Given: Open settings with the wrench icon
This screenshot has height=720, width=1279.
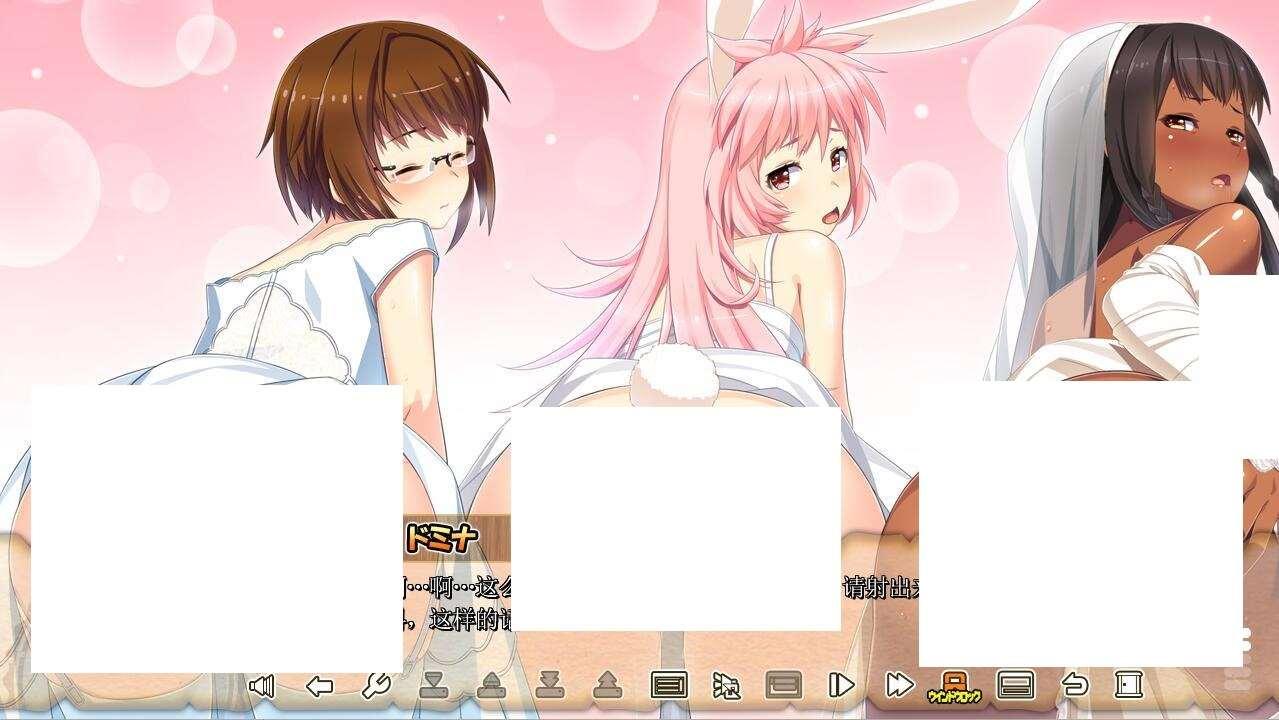Looking at the screenshot, I should coord(376,685).
